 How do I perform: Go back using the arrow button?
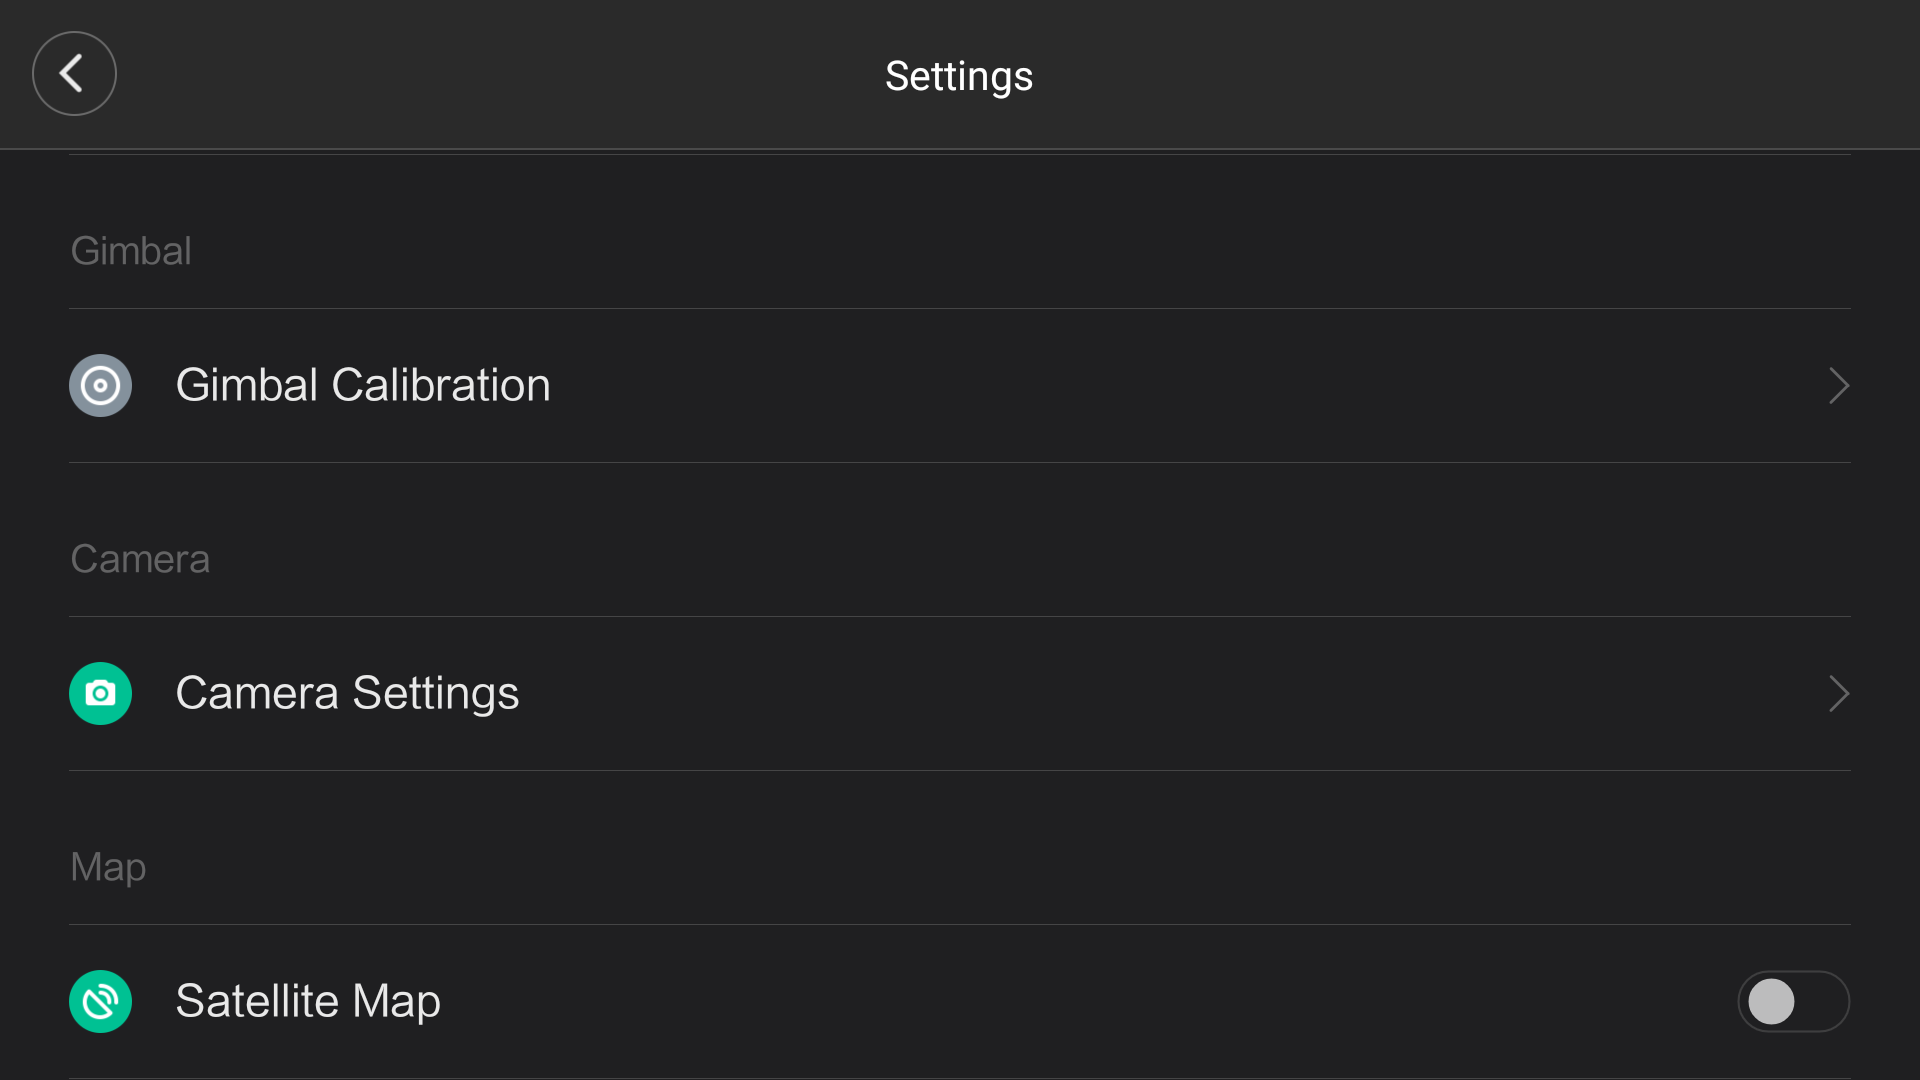74,74
